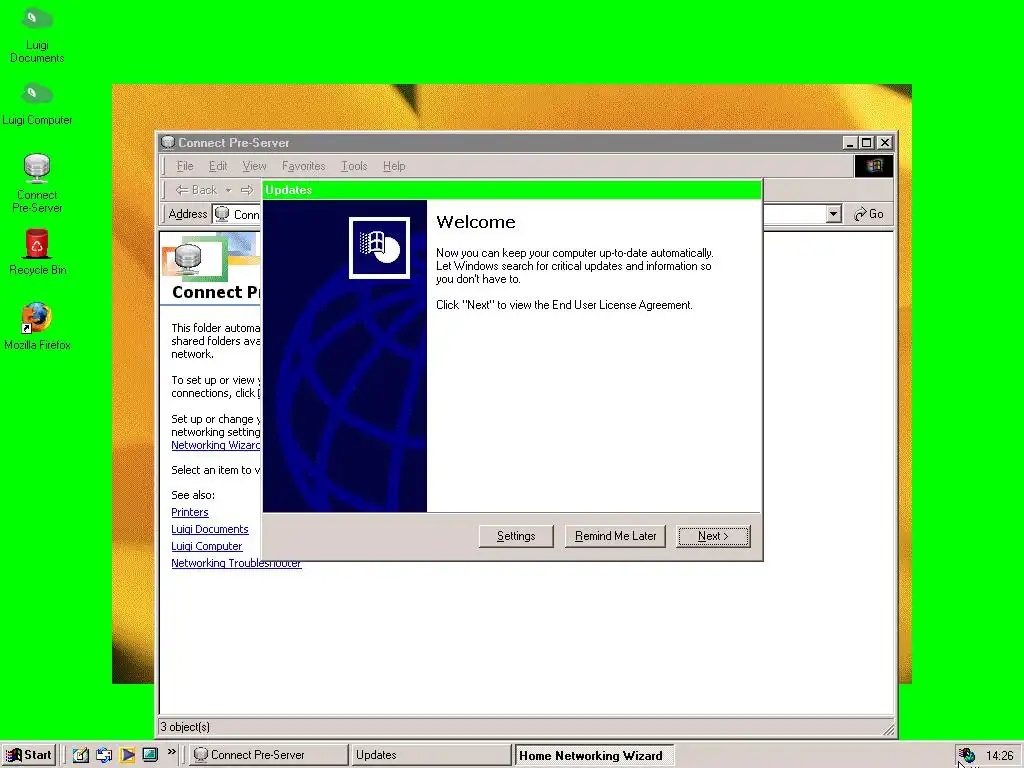Open the Networking Troubleshooter link
Image resolution: width=1024 pixels, height=768 pixels.
coord(236,563)
